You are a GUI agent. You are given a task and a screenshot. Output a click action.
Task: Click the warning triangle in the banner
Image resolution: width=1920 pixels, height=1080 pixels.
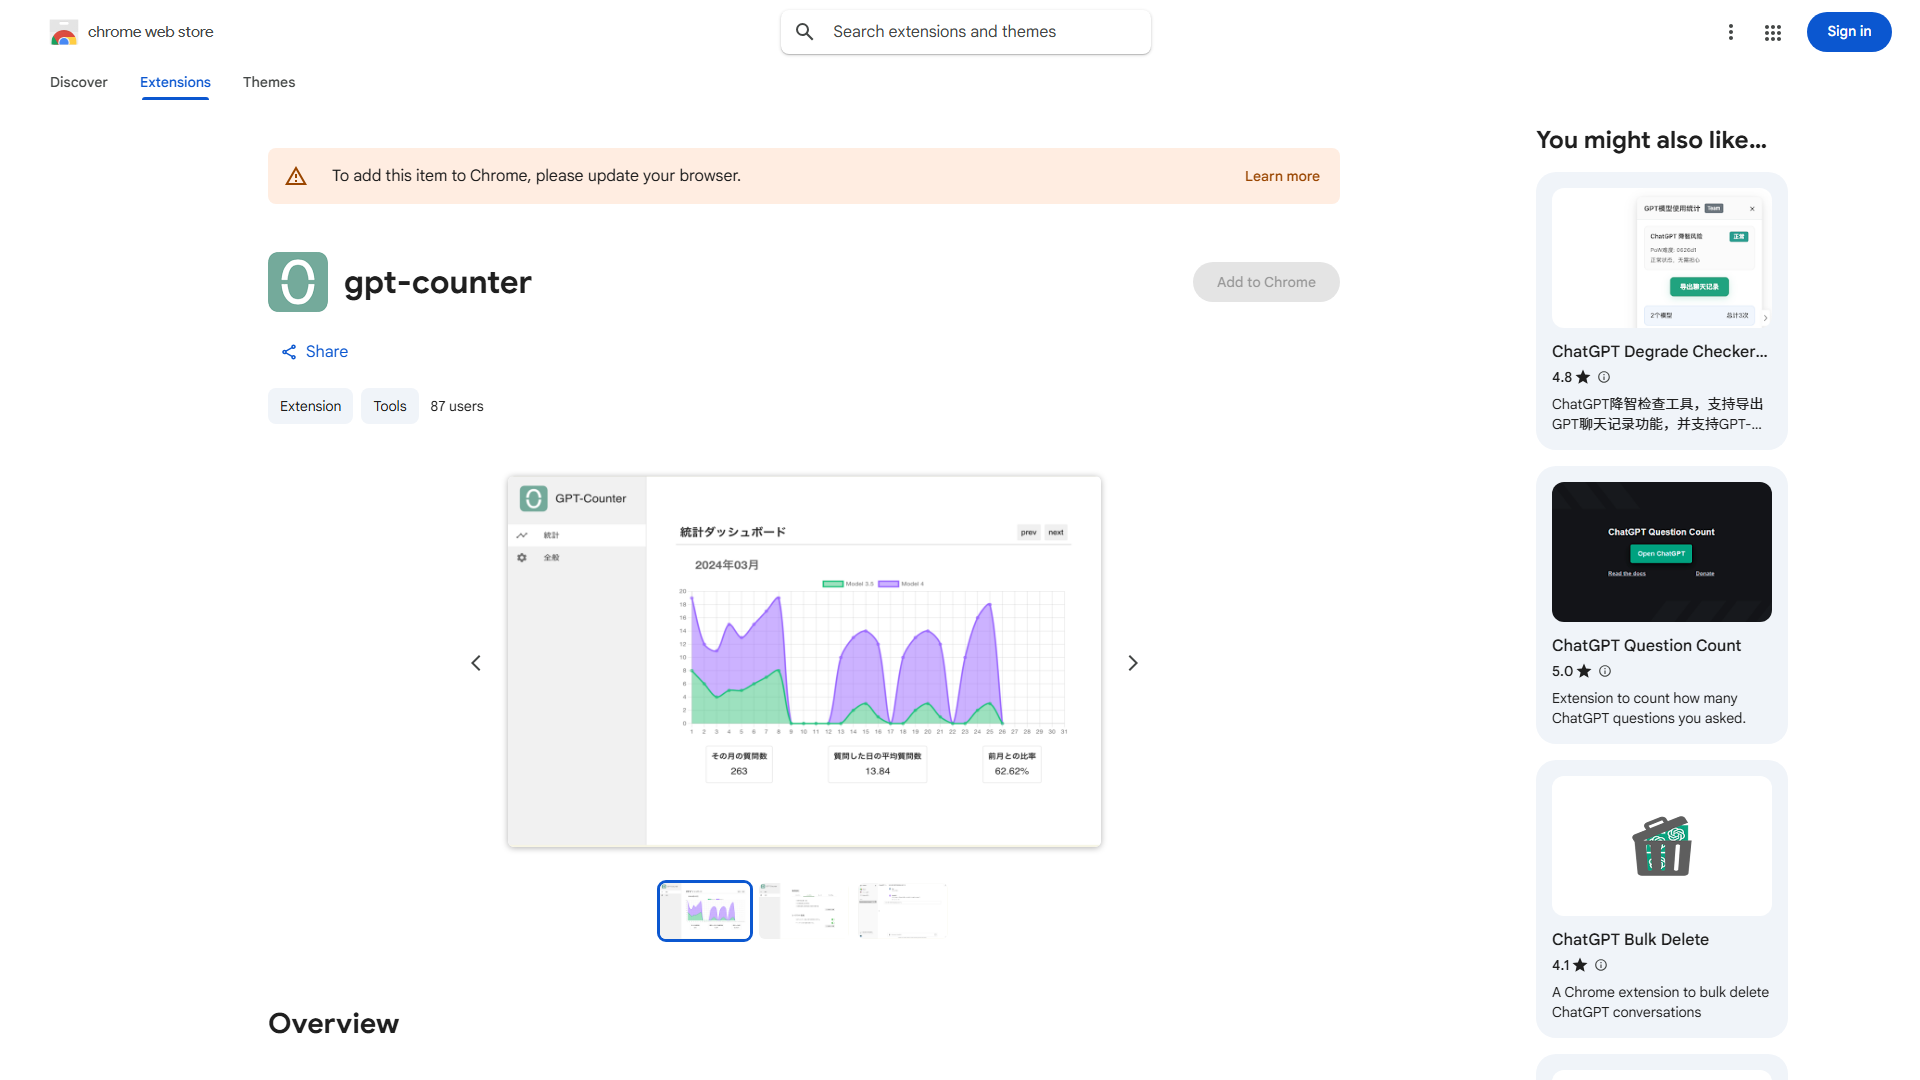296,175
